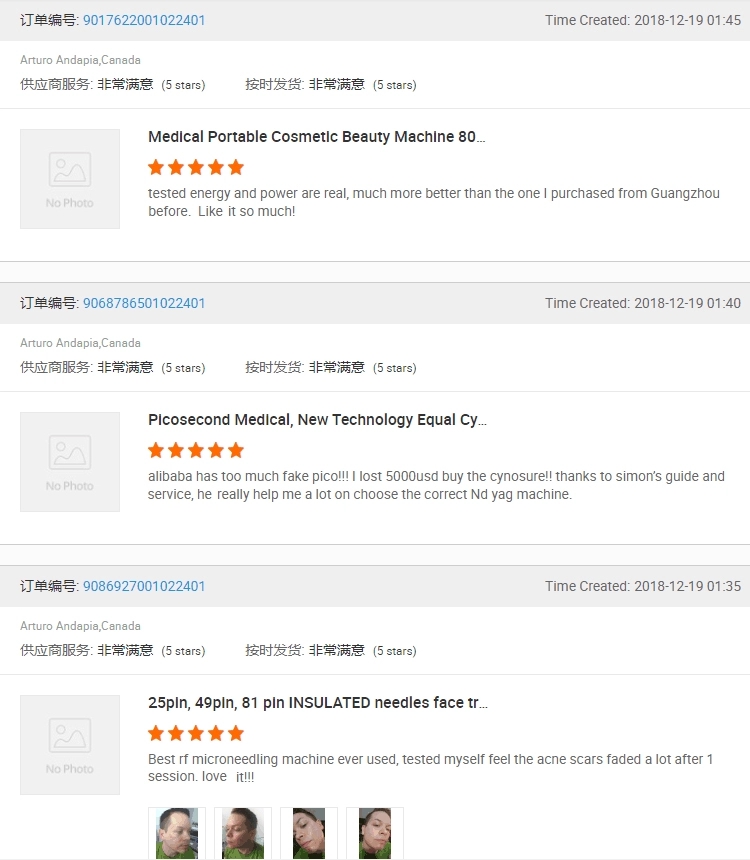Click the fifth star of the Cosmetic Beauty Machine rating
This screenshot has height=860, width=750.
pyautogui.click(x=236, y=167)
